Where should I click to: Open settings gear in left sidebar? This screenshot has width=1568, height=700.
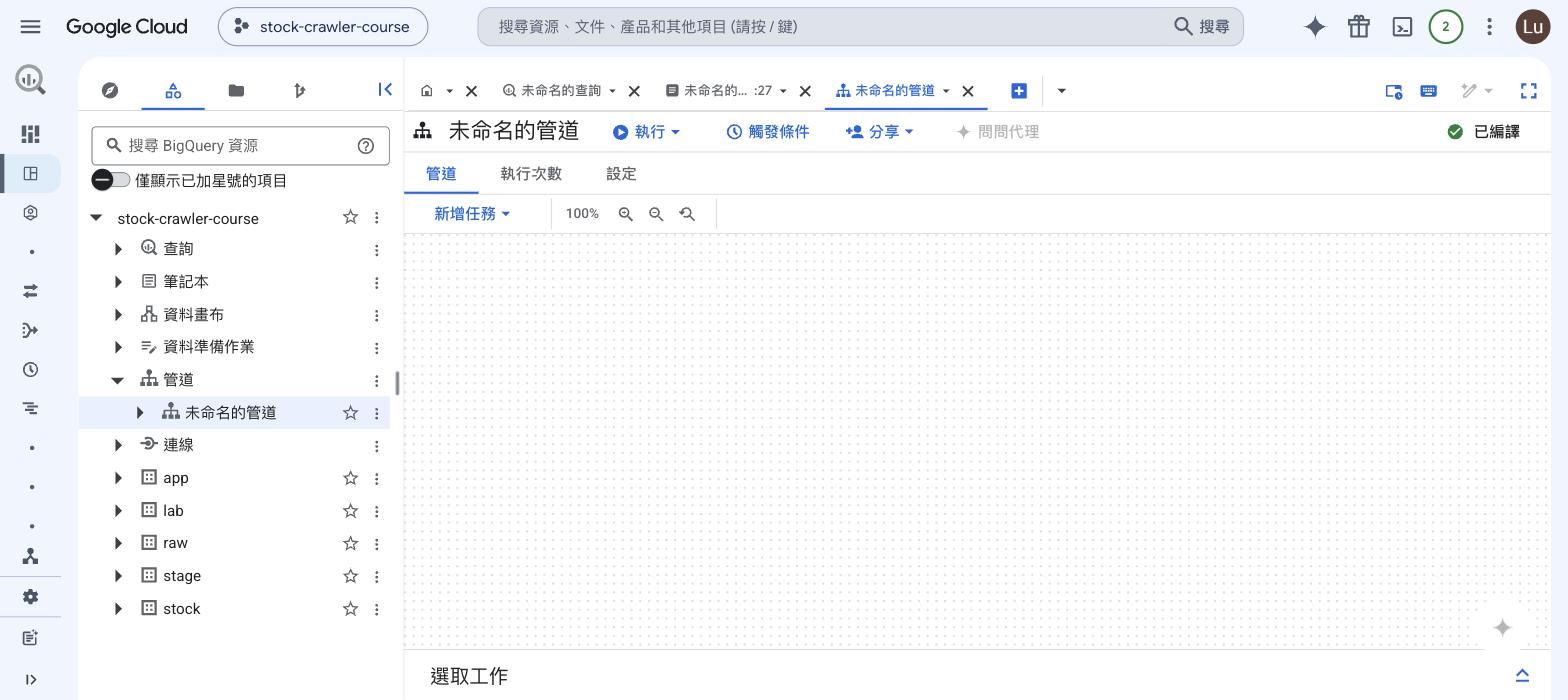[x=30, y=597]
